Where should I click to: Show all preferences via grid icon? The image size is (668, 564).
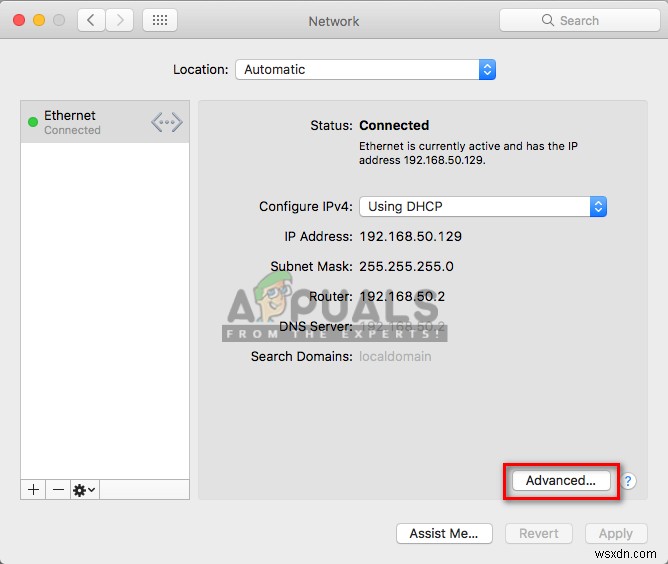tap(160, 20)
